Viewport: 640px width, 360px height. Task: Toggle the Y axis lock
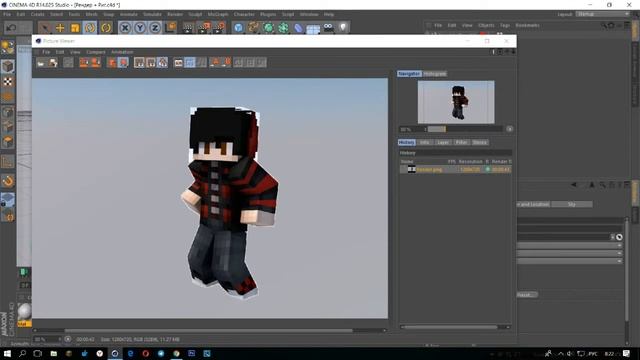140,28
